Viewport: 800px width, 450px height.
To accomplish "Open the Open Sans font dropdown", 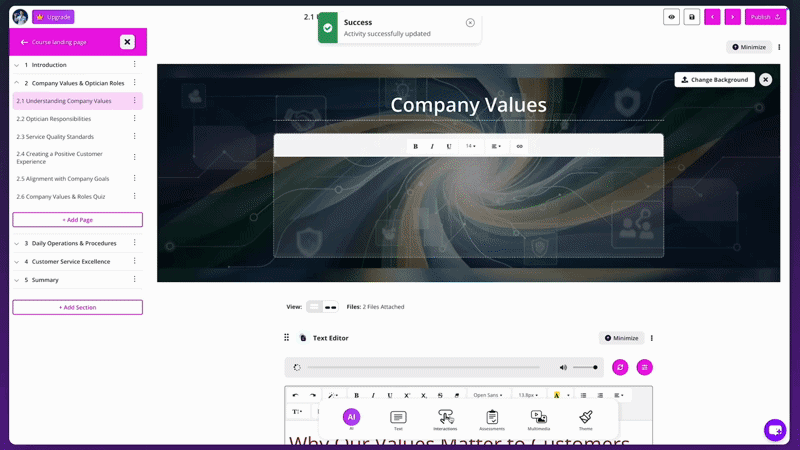I will (488, 395).
